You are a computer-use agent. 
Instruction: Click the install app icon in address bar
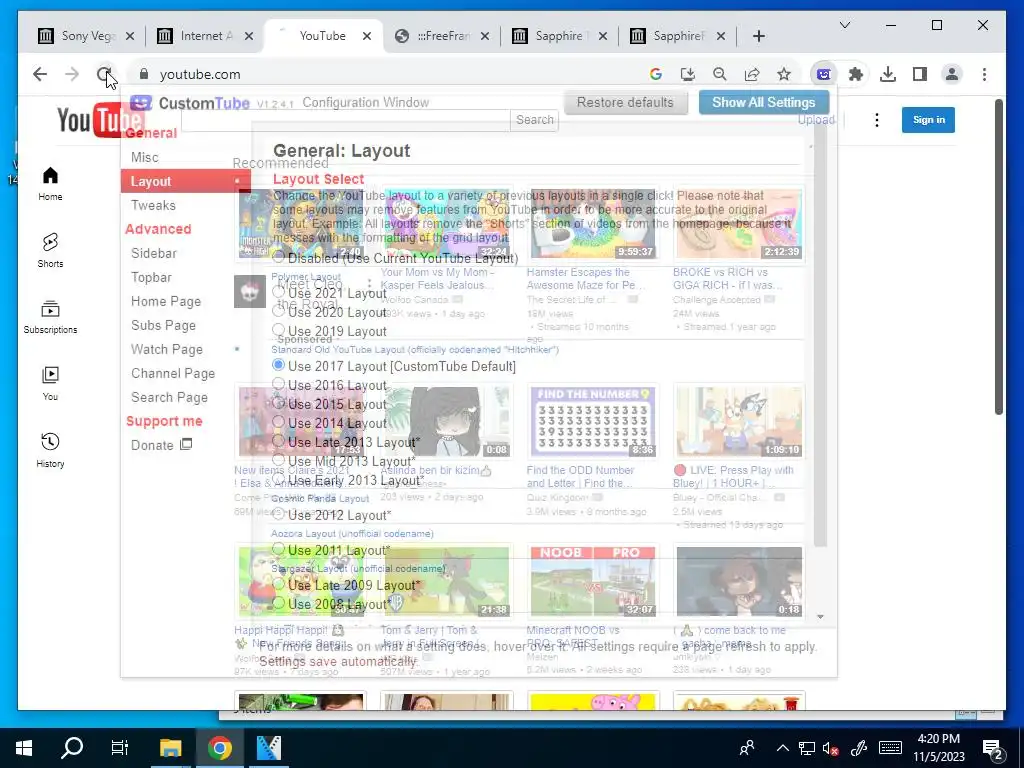point(688,74)
